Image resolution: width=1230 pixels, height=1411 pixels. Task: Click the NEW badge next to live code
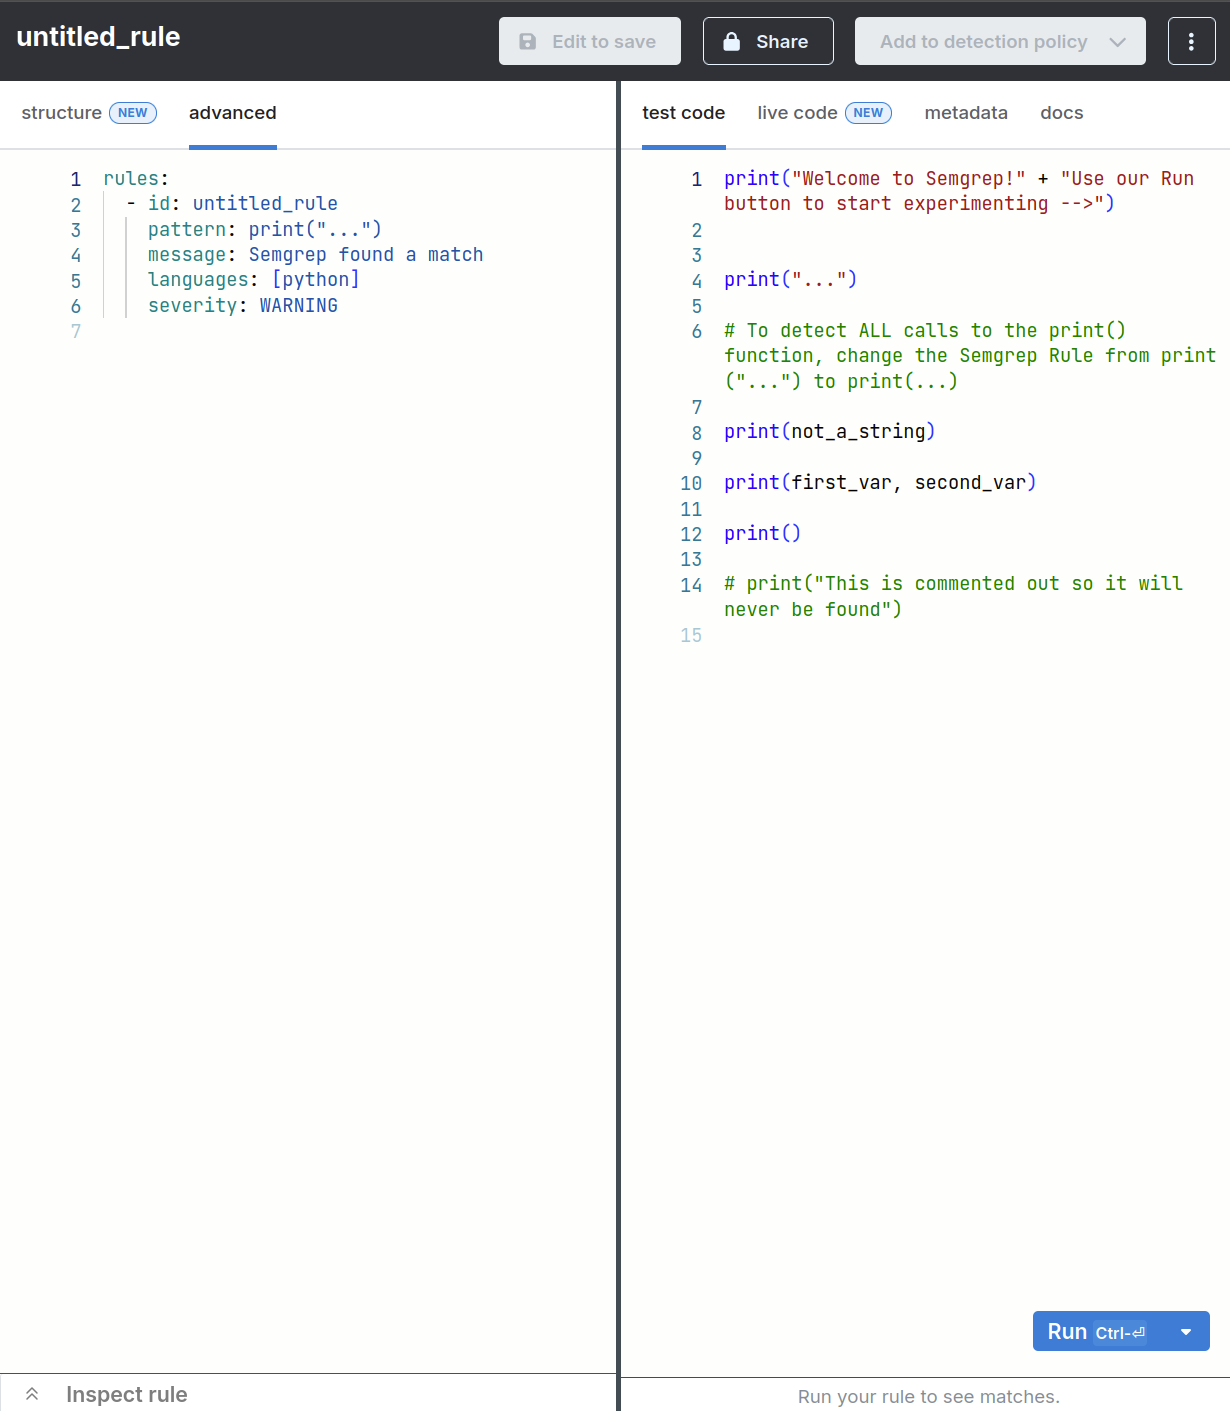coord(868,113)
